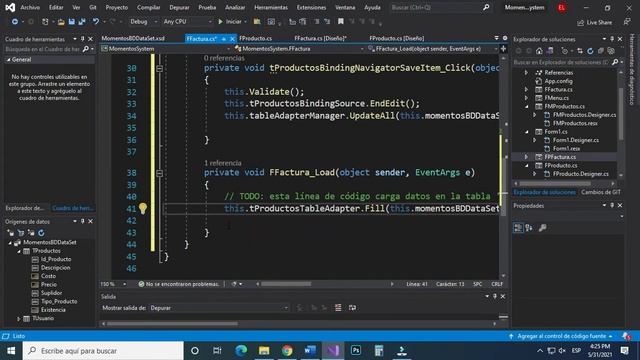
Task: Click the Properties alphabetical sort icon
Action: tap(529, 228)
